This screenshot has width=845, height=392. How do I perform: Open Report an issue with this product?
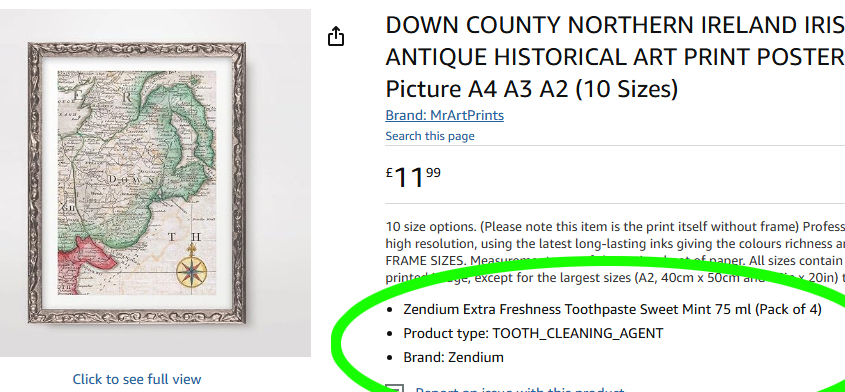coord(520,389)
